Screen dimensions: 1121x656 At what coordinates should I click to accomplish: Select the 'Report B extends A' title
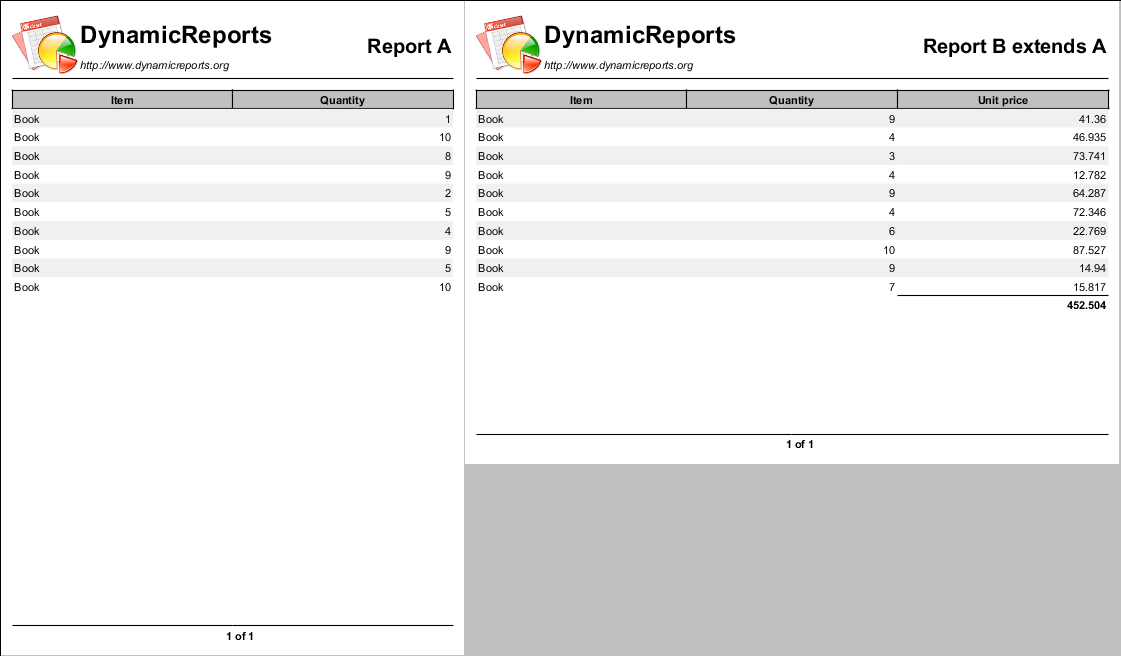1014,46
